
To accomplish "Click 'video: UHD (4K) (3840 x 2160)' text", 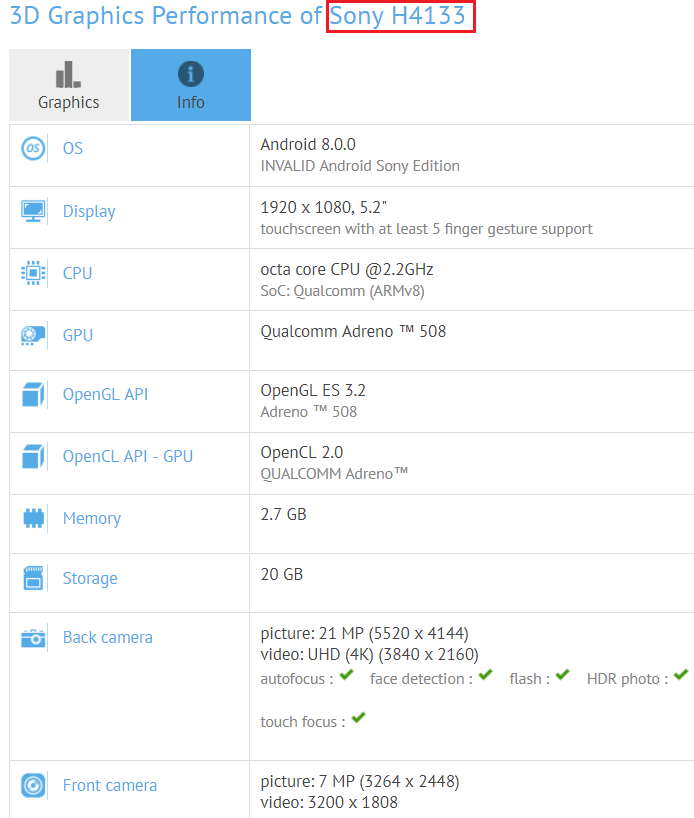I will tap(369, 654).
